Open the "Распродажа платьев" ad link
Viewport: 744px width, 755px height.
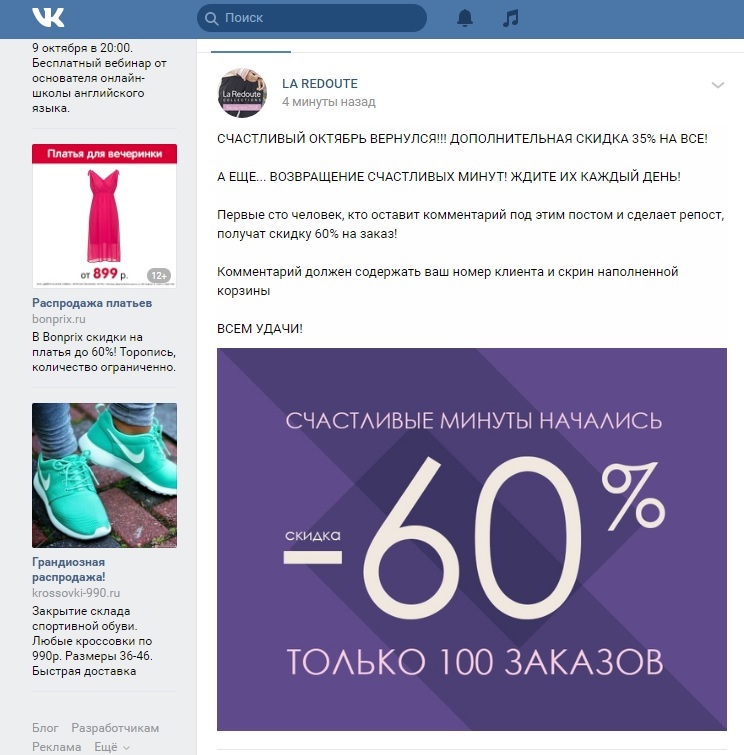coord(92,303)
